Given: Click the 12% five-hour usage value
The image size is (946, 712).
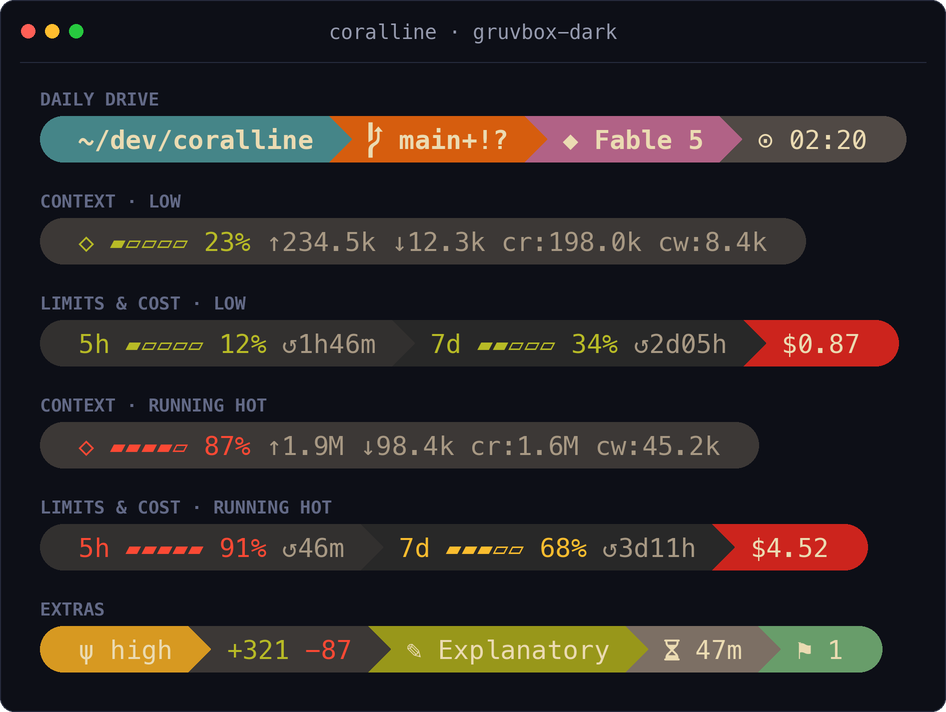Looking at the screenshot, I should click(x=243, y=344).
